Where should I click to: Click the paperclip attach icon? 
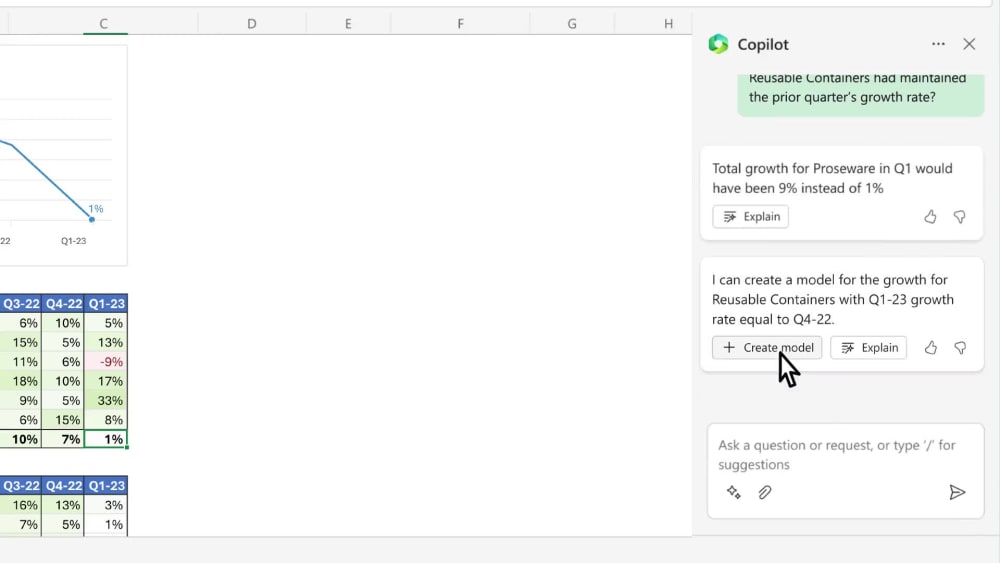[765, 492]
